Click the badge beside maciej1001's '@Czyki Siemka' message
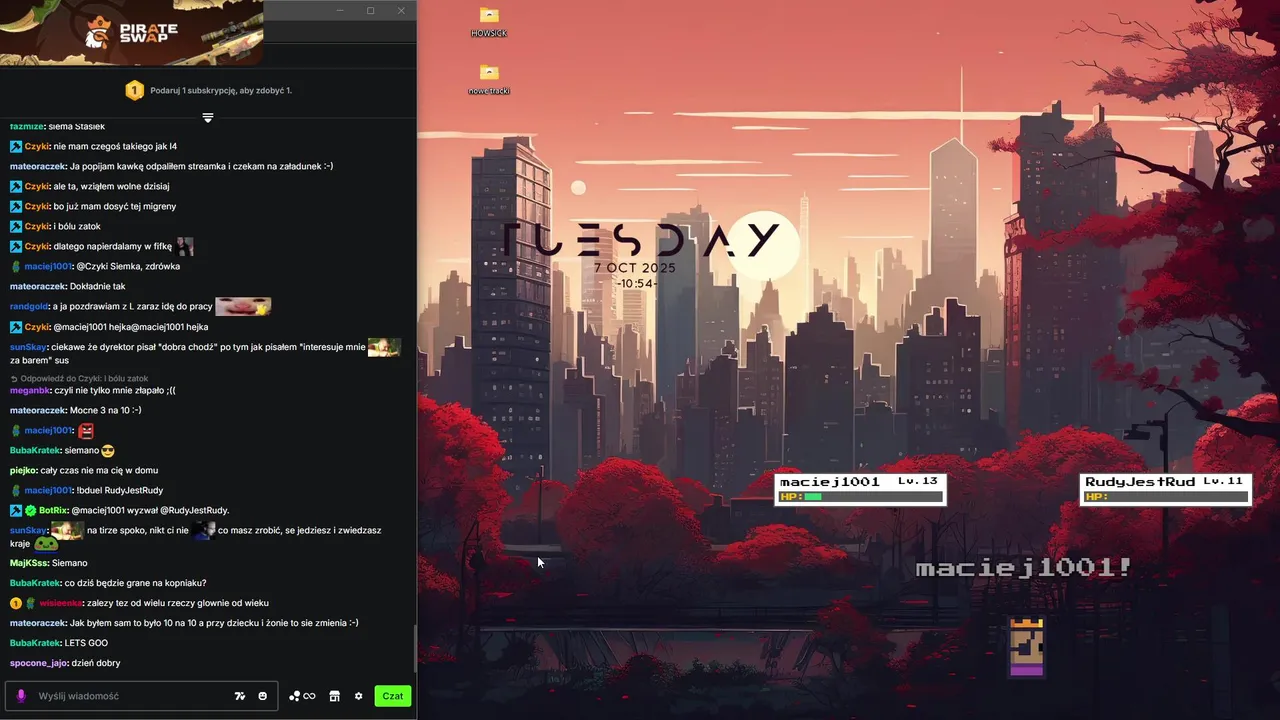Image resolution: width=1280 pixels, height=720 pixels. pos(16,267)
